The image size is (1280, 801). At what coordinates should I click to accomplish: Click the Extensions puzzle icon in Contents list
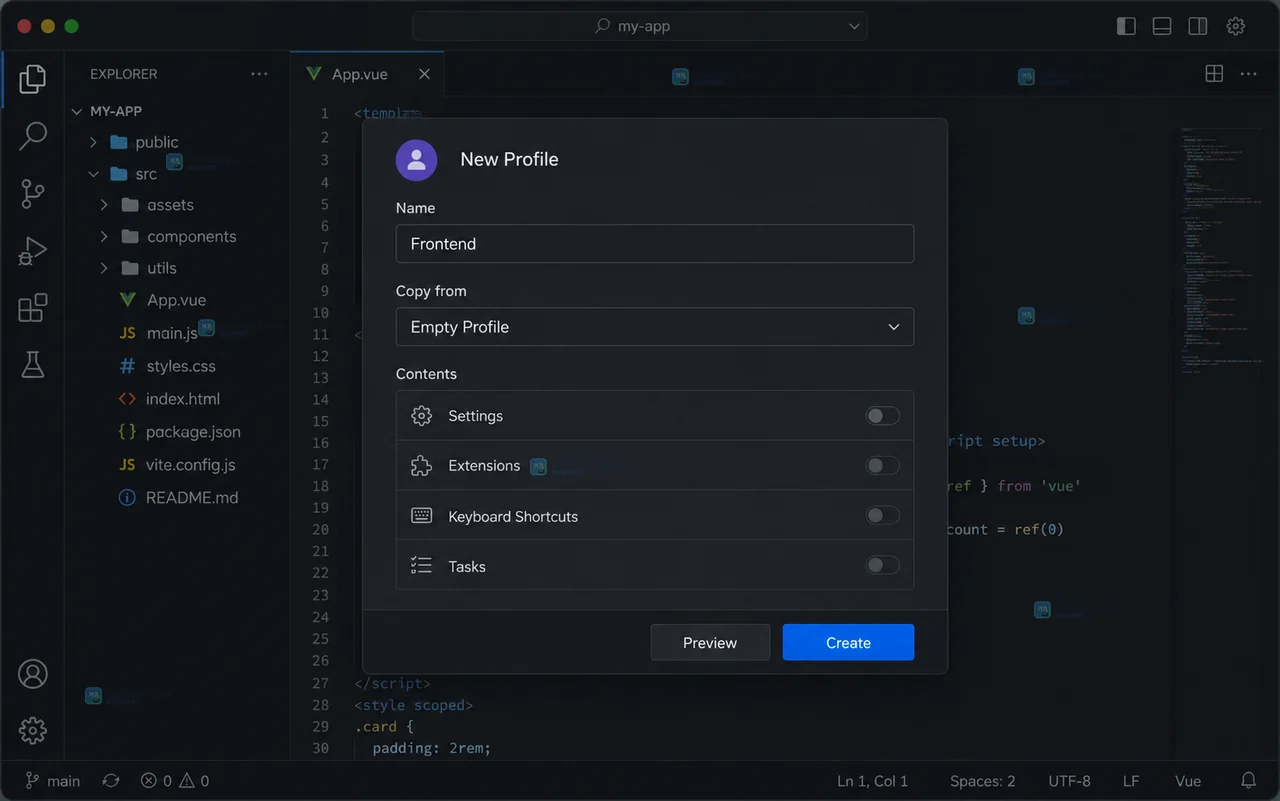[x=422, y=466]
